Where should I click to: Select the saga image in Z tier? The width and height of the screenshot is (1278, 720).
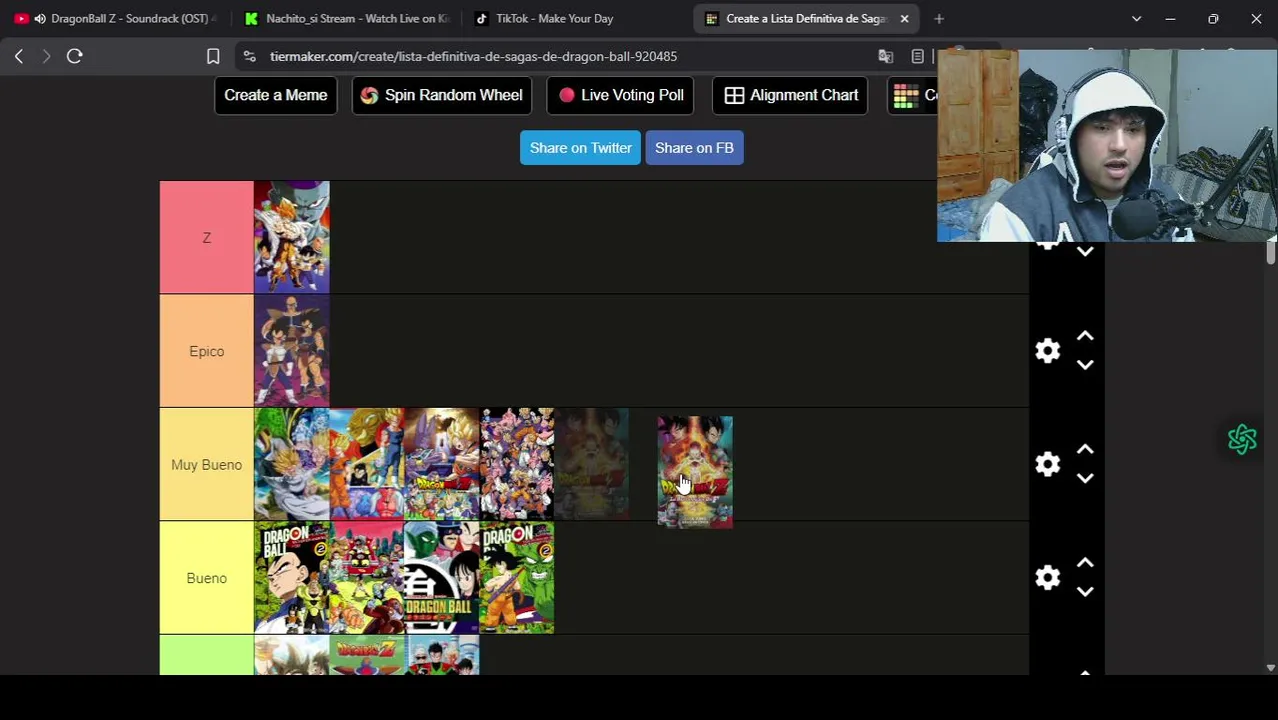(x=292, y=237)
